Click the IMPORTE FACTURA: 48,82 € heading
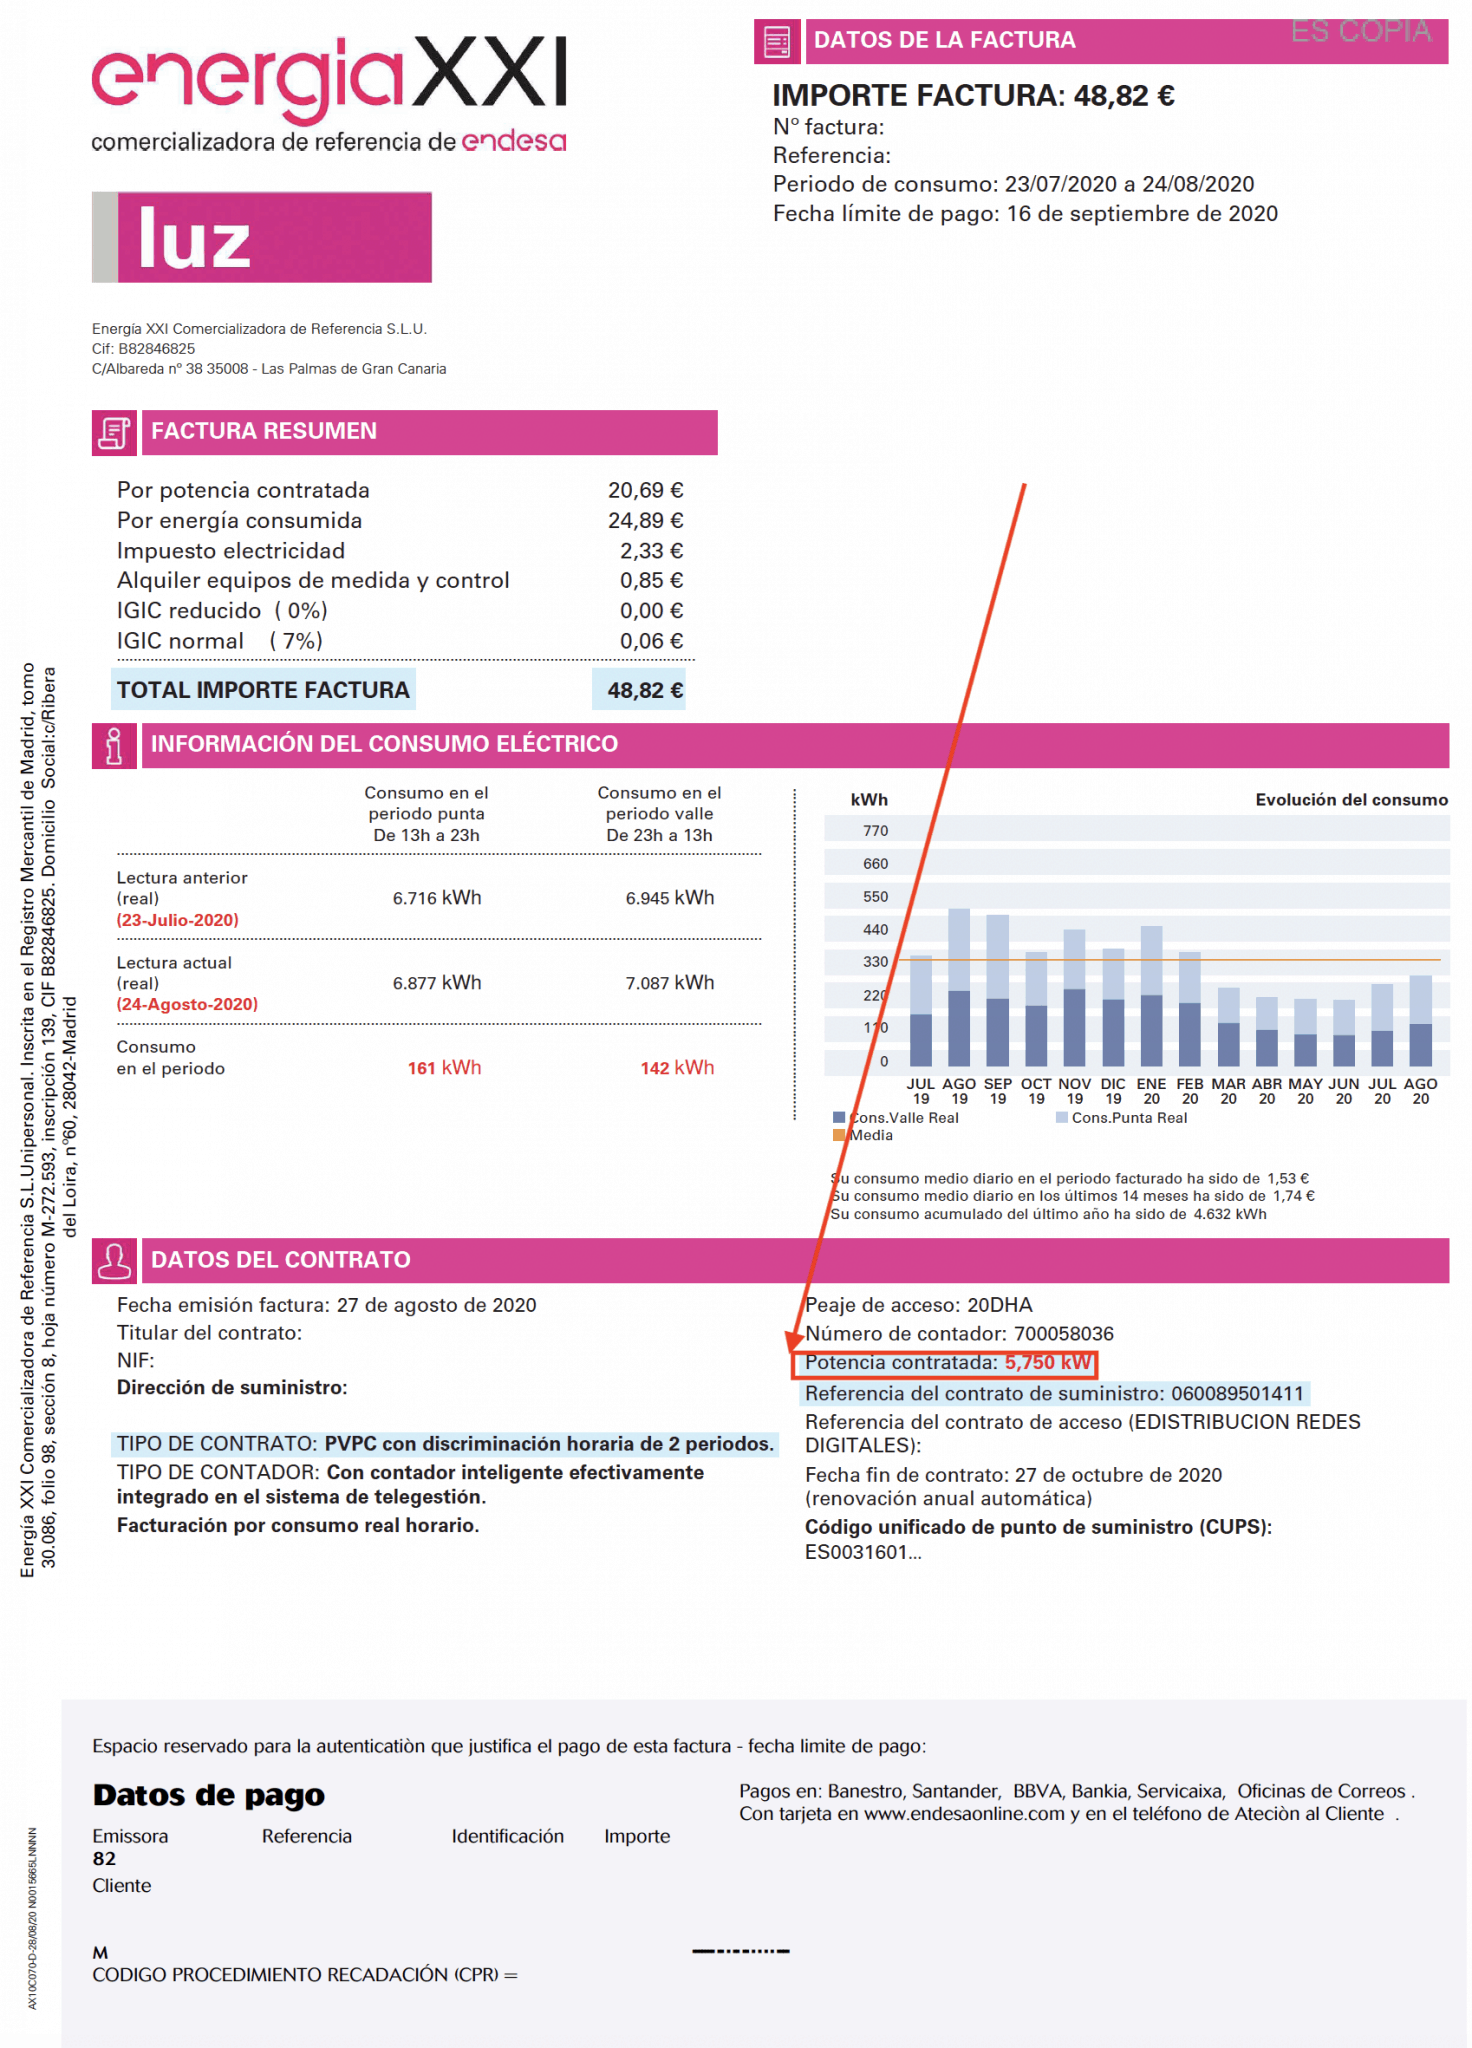The width and height of the screenshot is (1472, 2048). (973, 96)
